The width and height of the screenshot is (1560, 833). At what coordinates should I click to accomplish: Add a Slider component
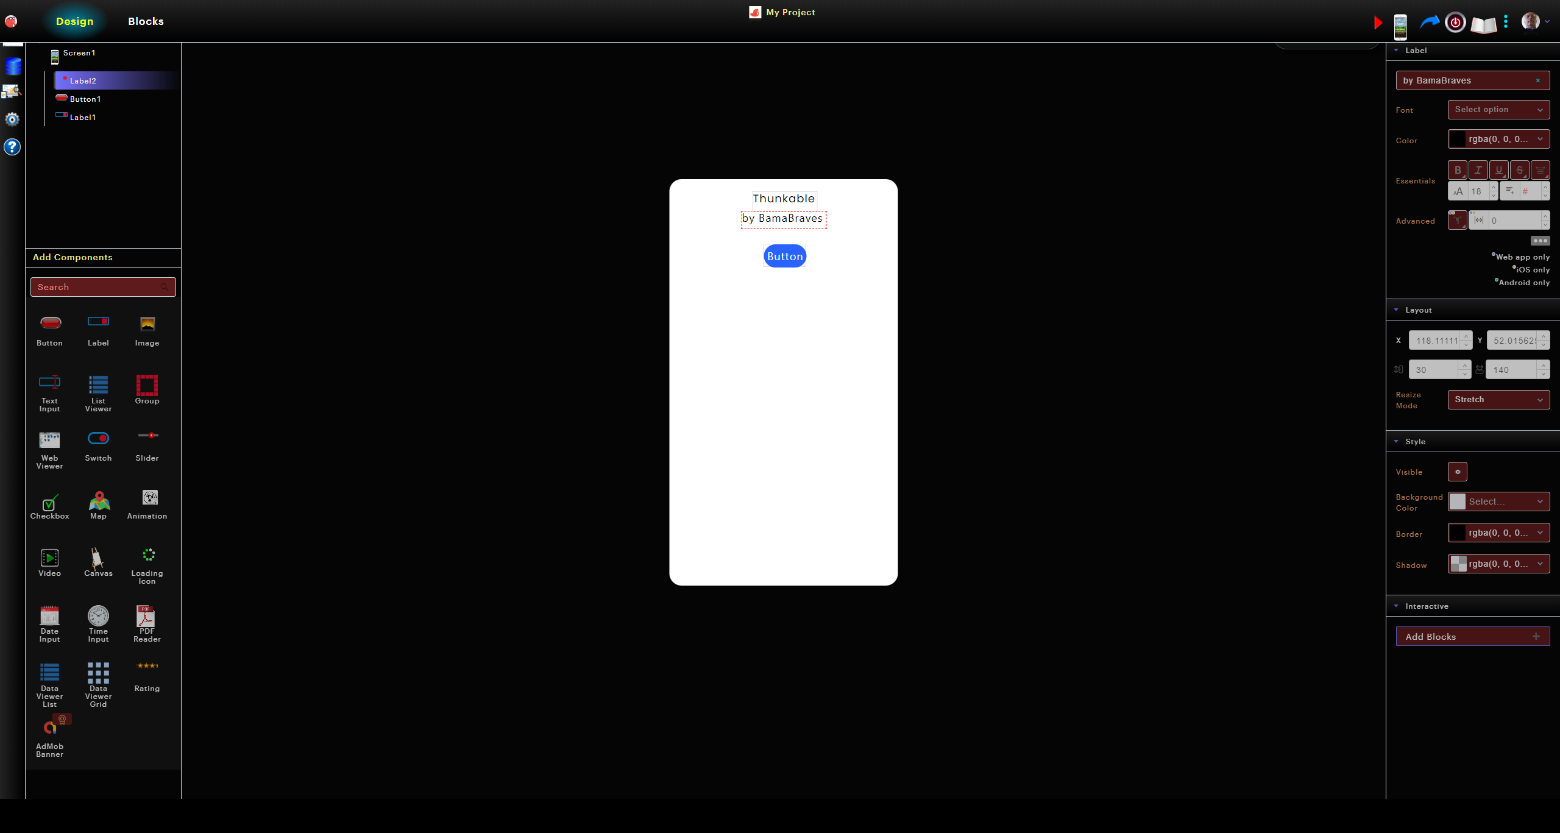147,446
